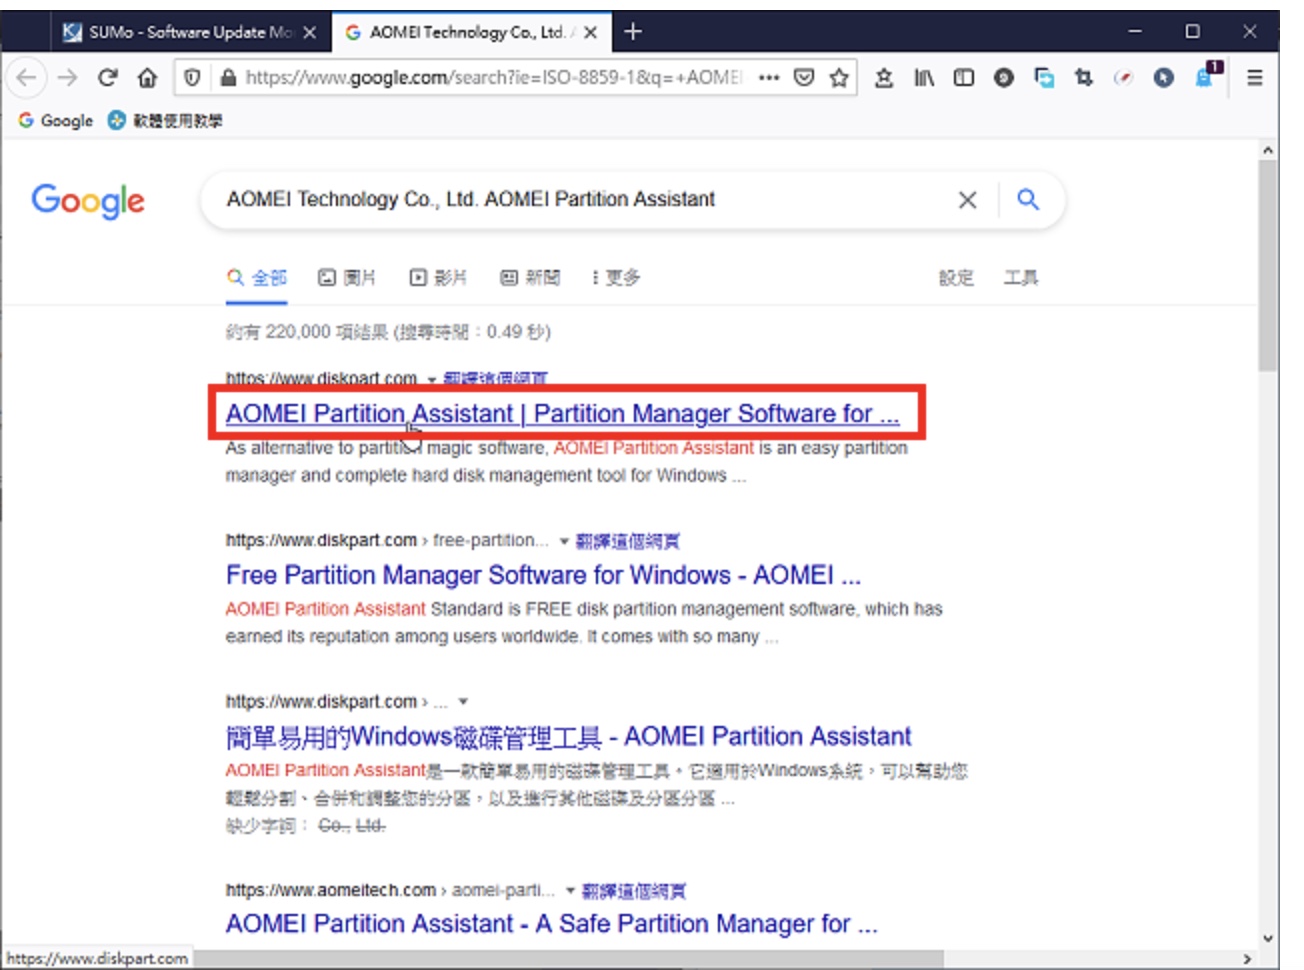
Task: Open Free Partition Manager Software for Windows link
Action: tap(543, 575)
